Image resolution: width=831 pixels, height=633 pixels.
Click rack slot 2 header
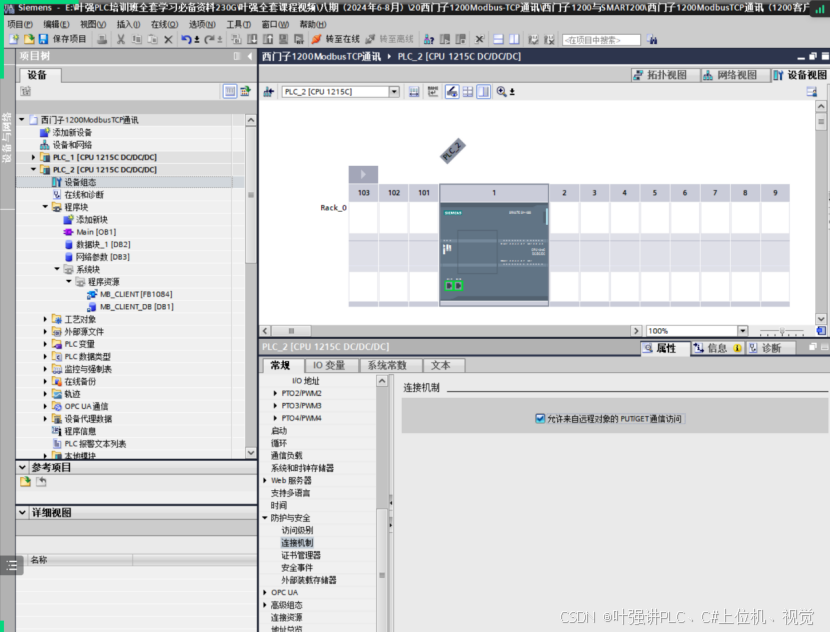point(564,193)
